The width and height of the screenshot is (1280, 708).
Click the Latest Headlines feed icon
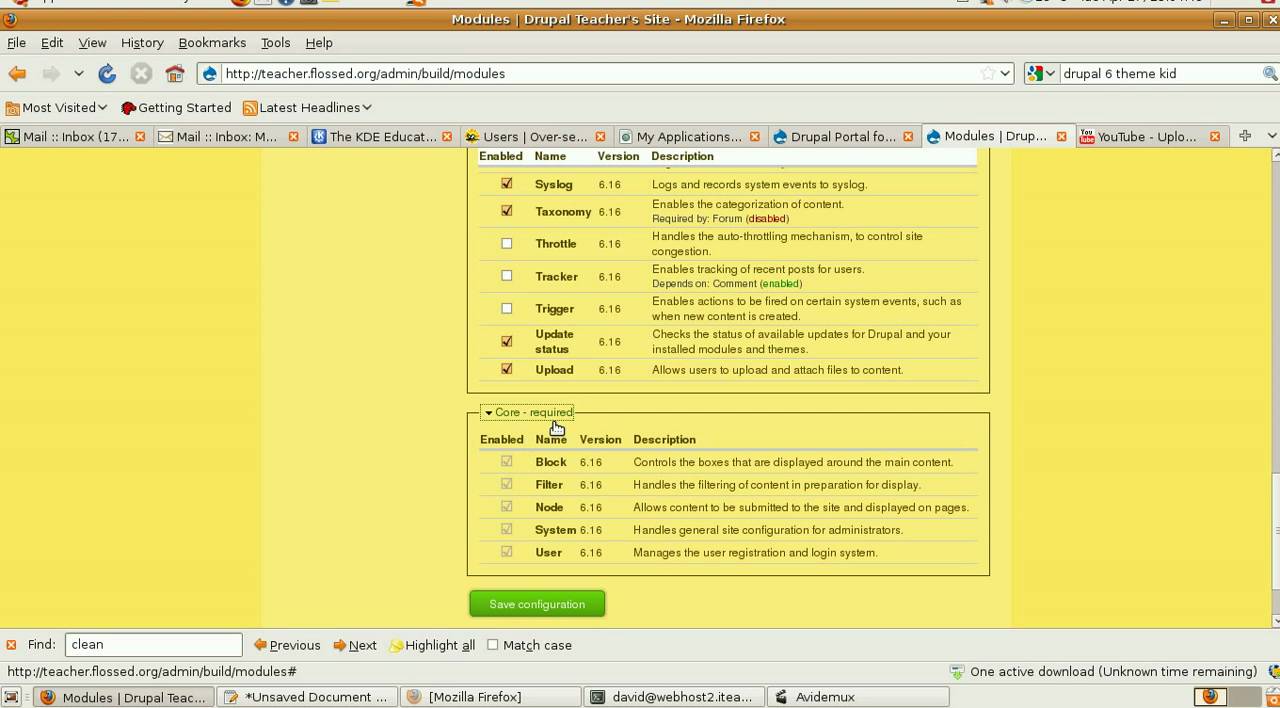(250, 107)
